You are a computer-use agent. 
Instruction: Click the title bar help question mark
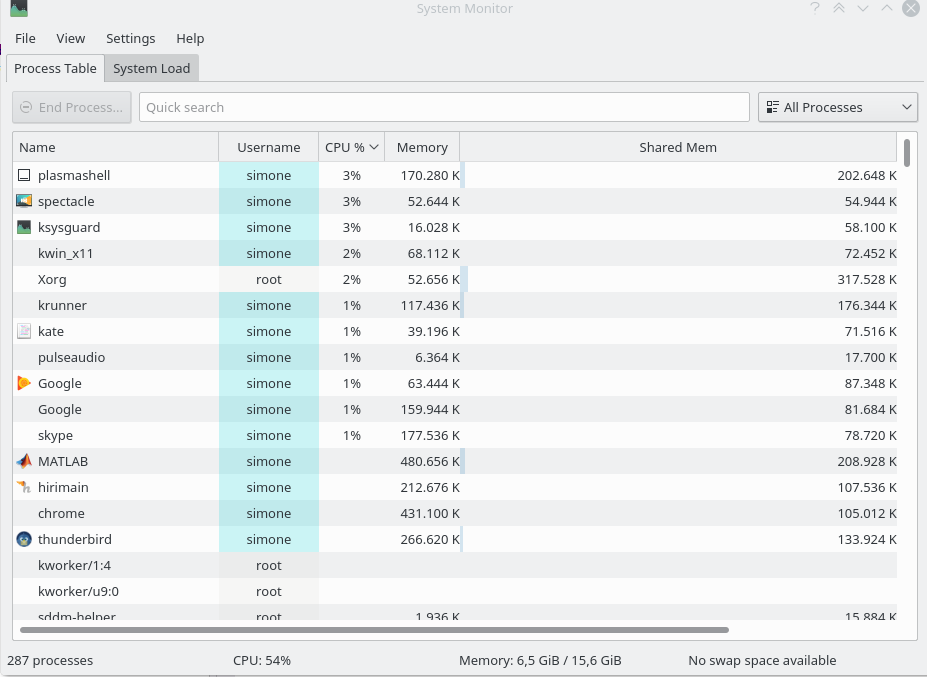pyautogui.click(x=815, y=8)
